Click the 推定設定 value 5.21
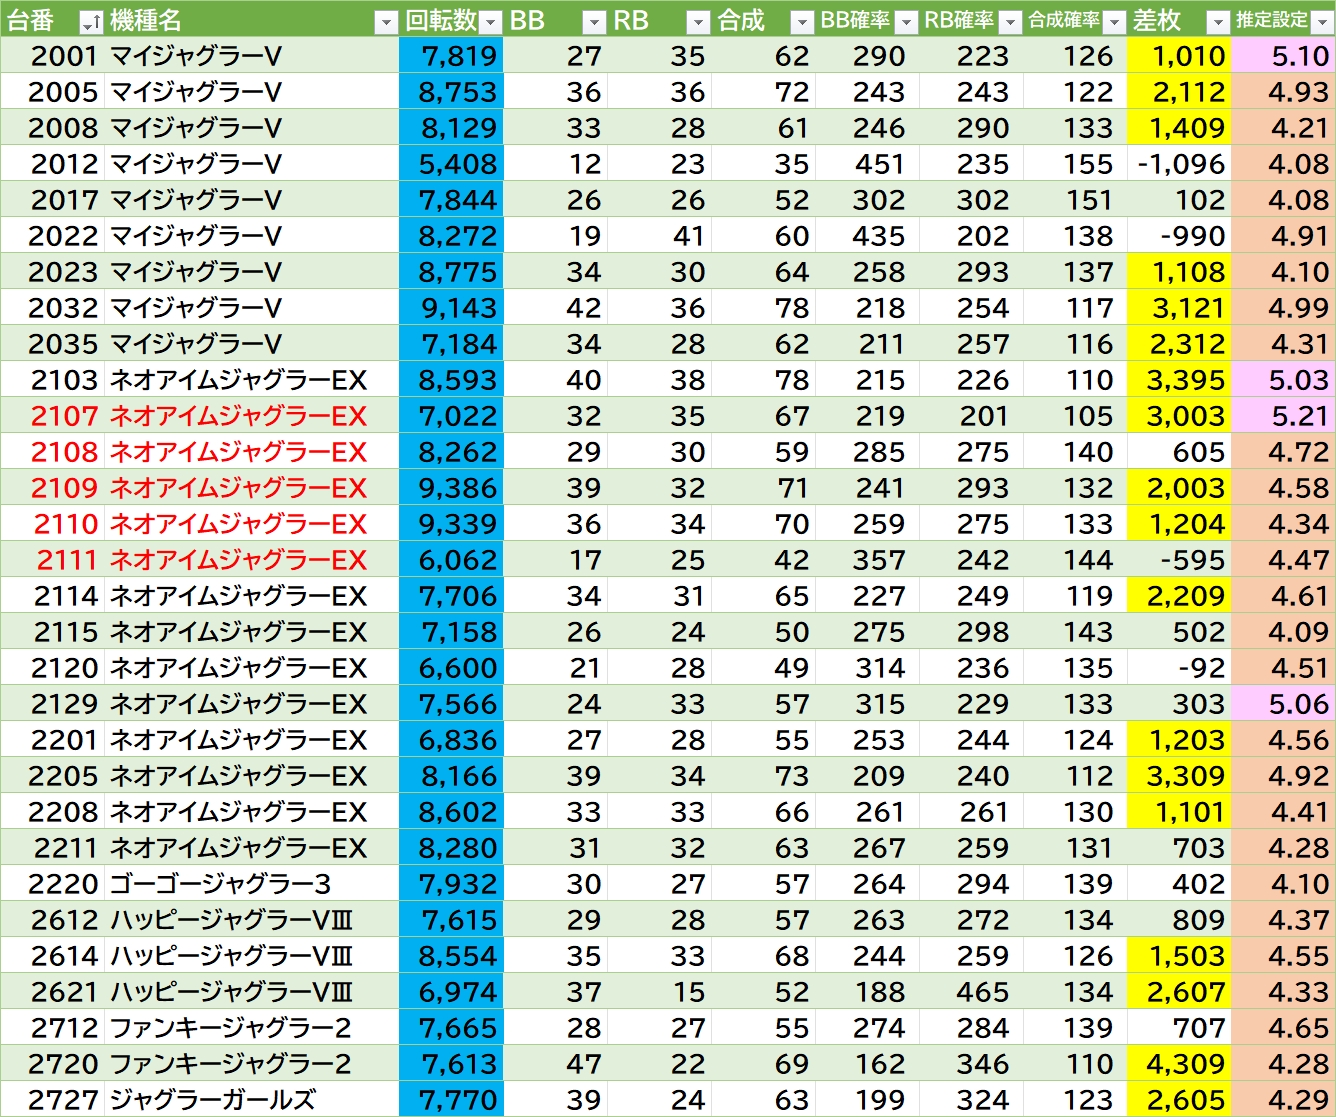Viewport: 1336px width, 1117px height. [x=1283, y=416]
